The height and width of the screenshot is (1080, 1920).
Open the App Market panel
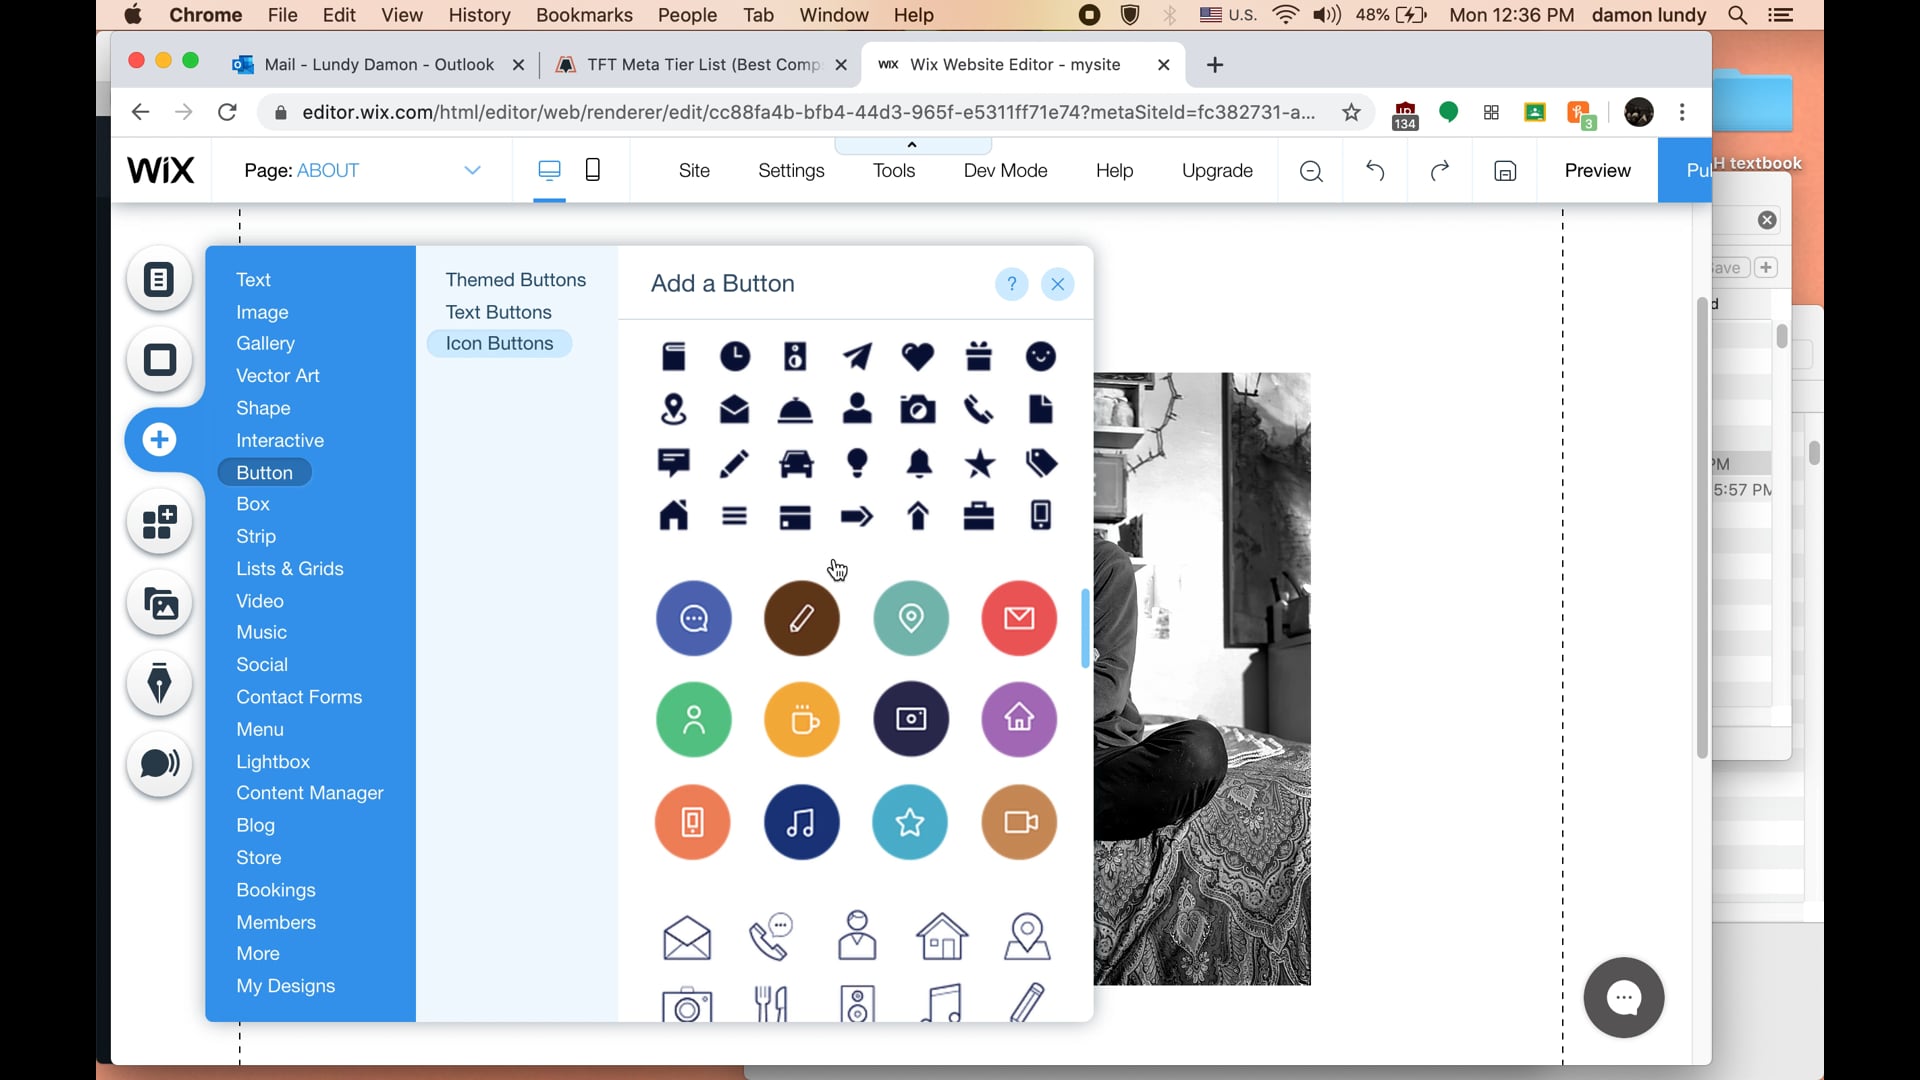pyautogui.click(x=159, y=523)
